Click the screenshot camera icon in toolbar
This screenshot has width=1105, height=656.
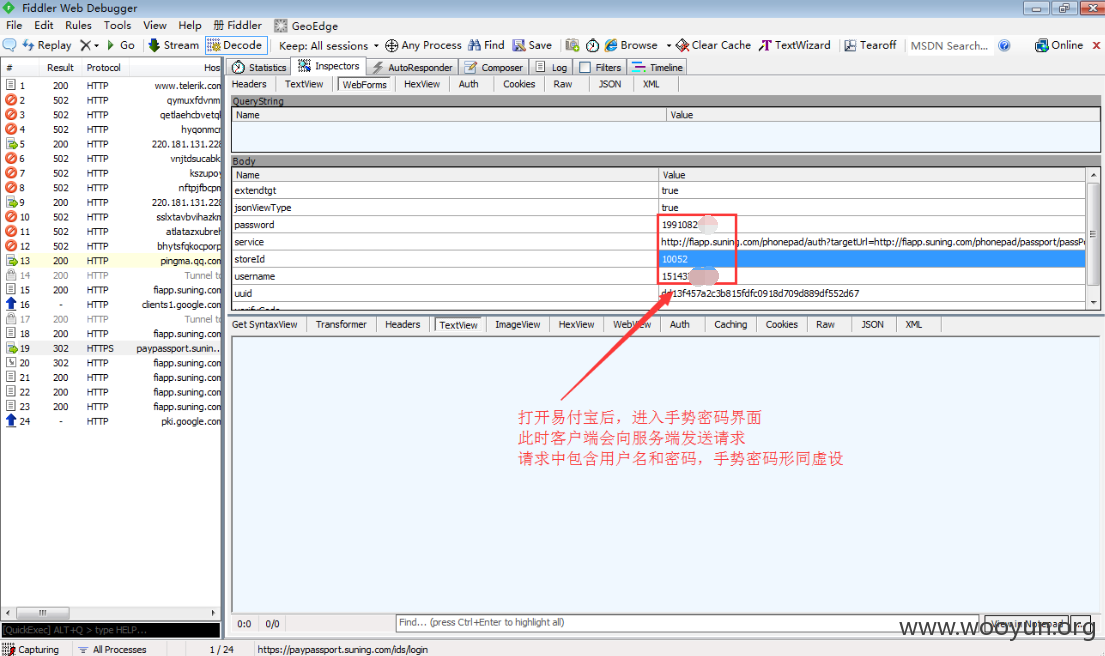(572, 45)
